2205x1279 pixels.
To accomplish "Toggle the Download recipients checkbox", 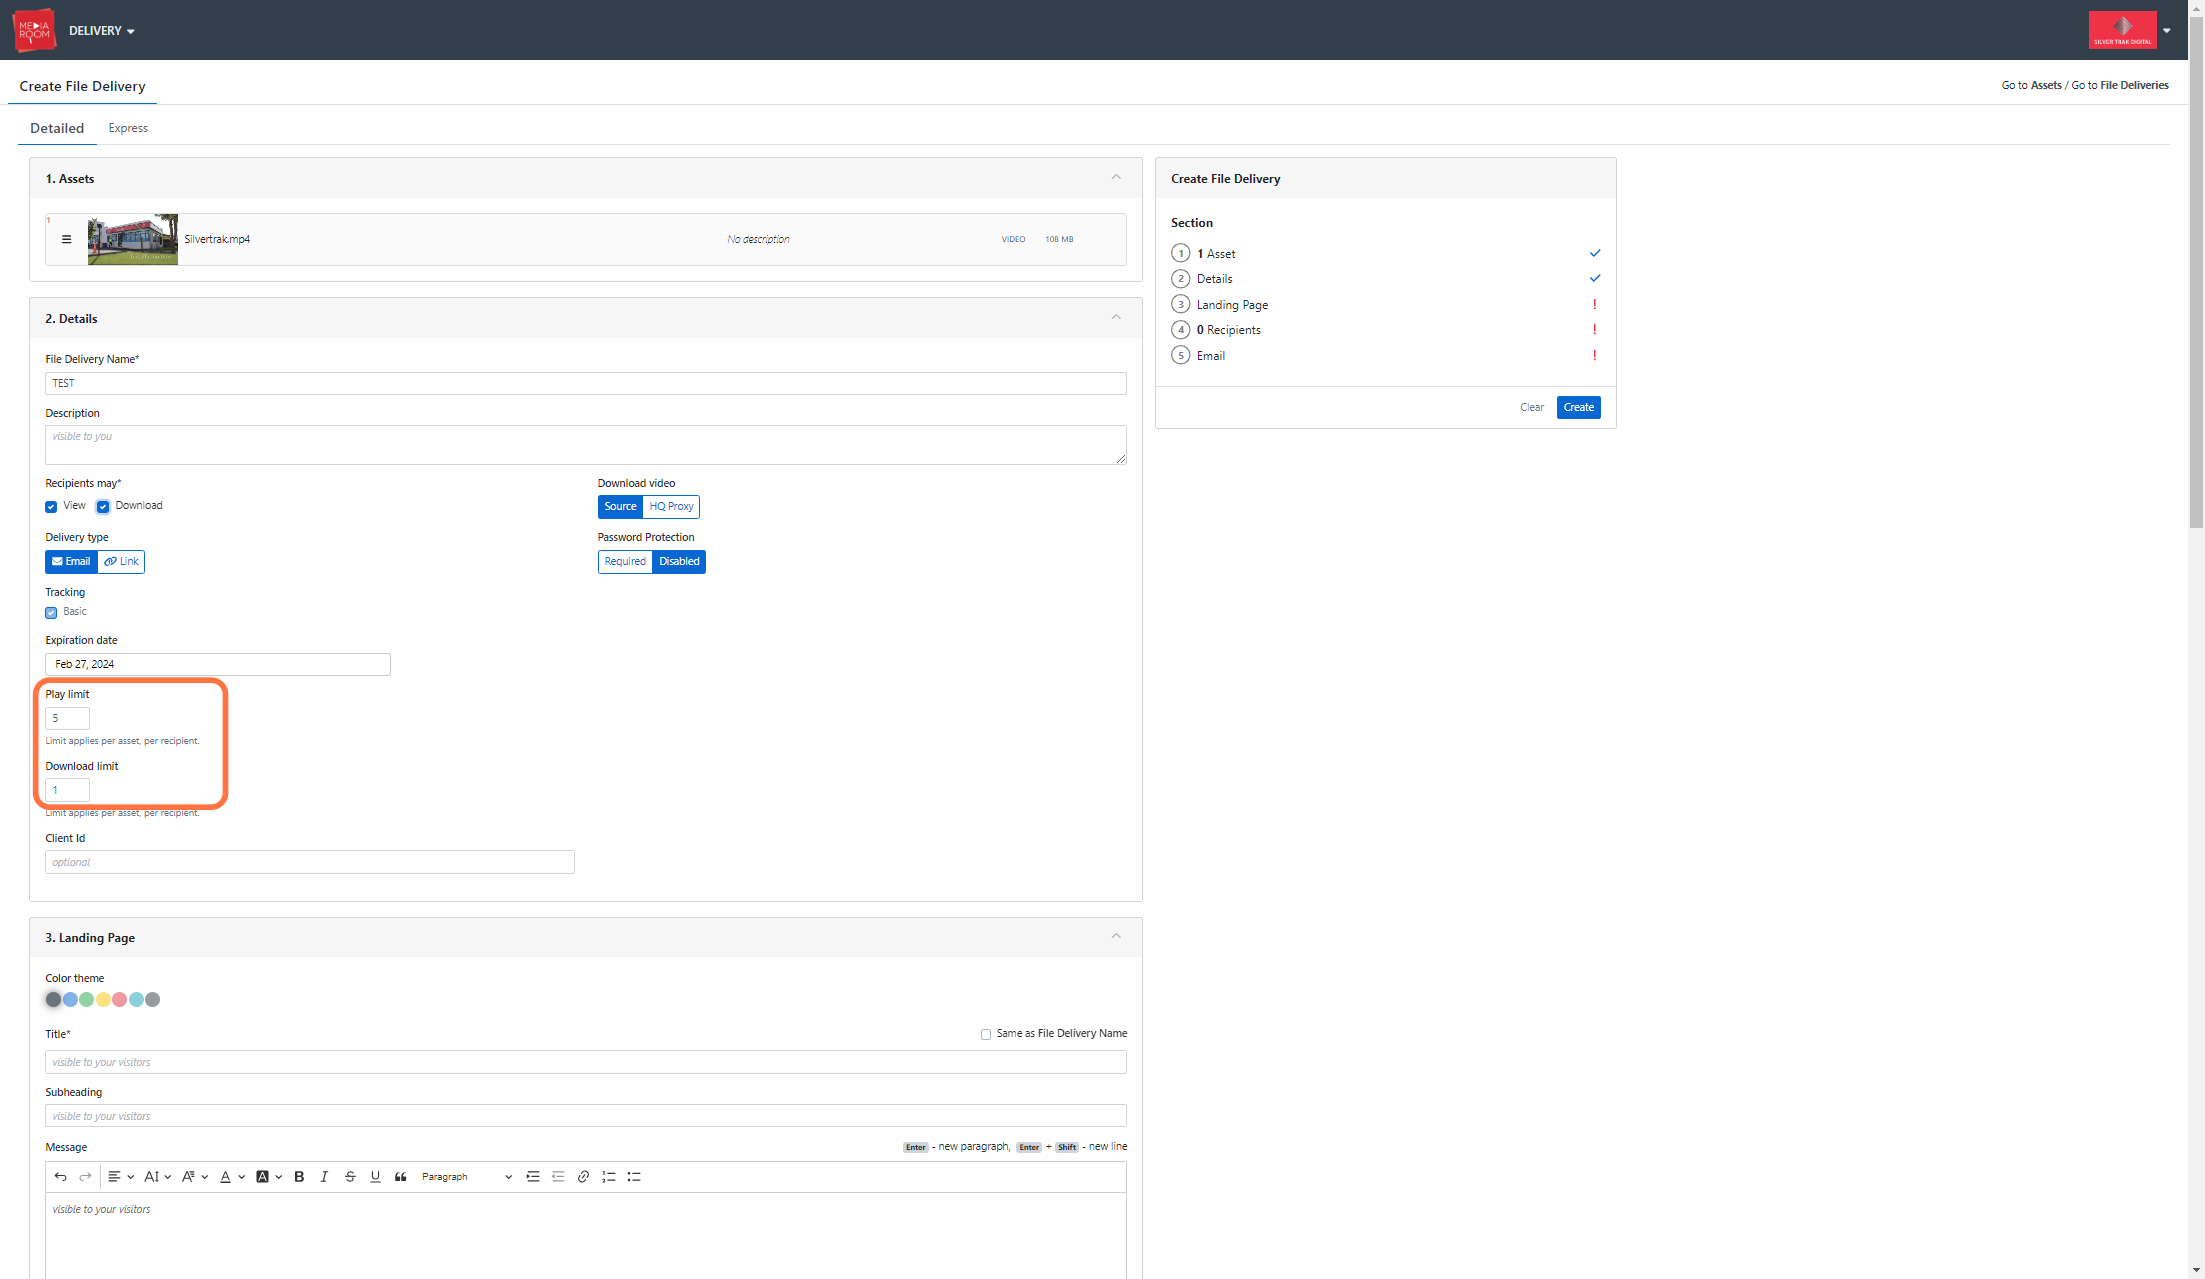I will (103, 507).
